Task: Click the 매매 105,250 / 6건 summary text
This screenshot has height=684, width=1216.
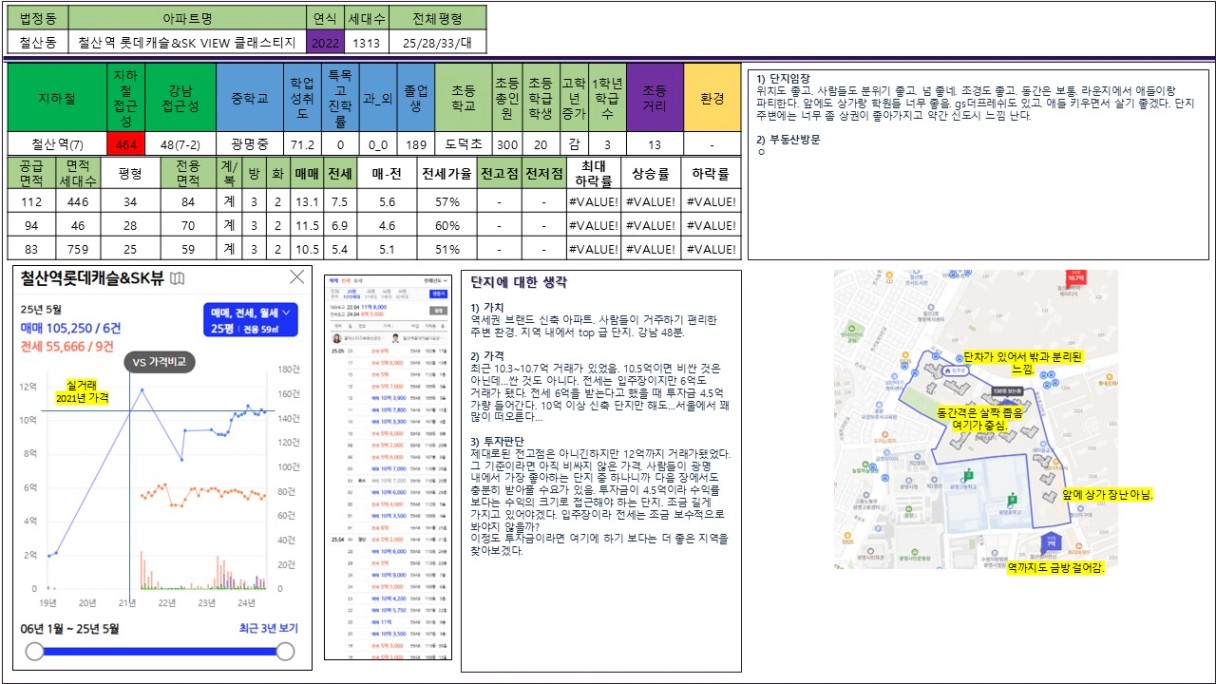Action: (71, 327)
